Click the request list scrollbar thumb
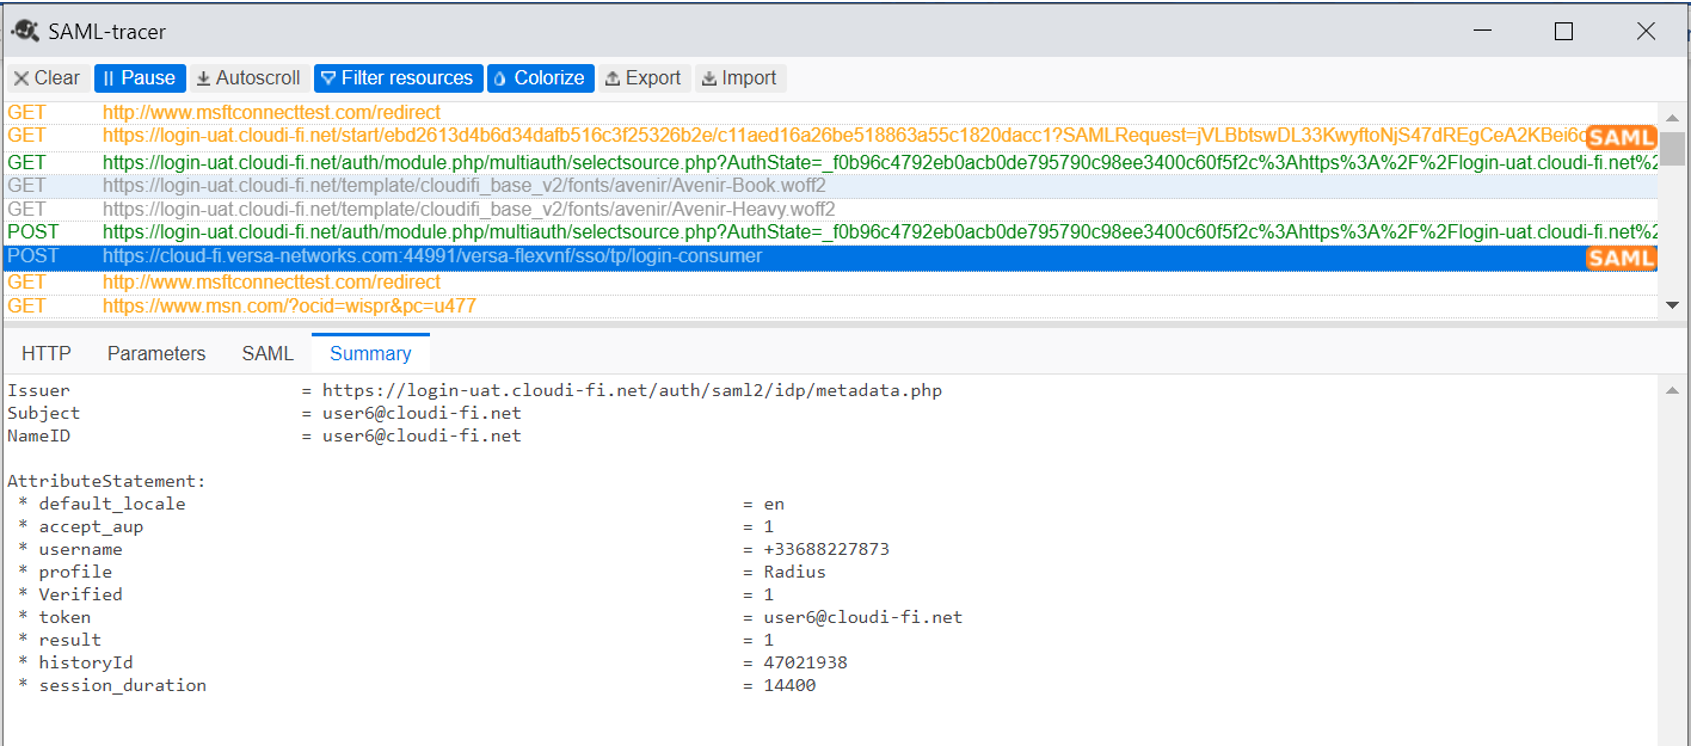 coord(1672,149)
